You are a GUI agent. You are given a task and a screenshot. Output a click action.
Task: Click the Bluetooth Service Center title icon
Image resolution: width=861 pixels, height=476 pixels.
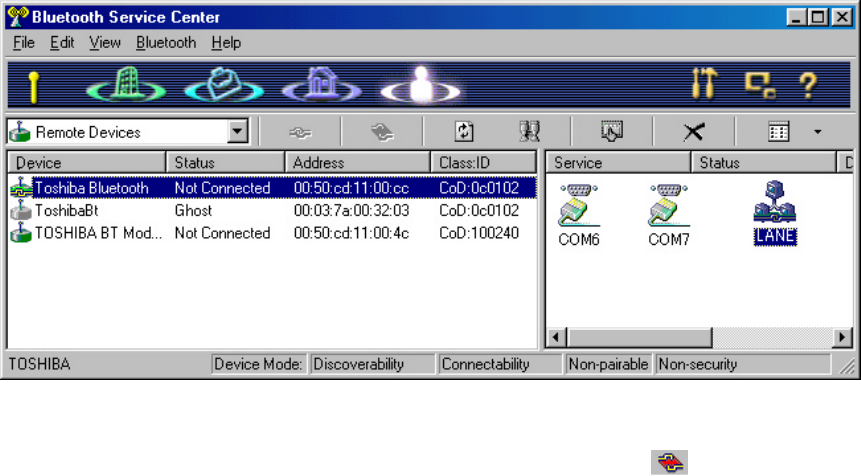coord(18,16)
